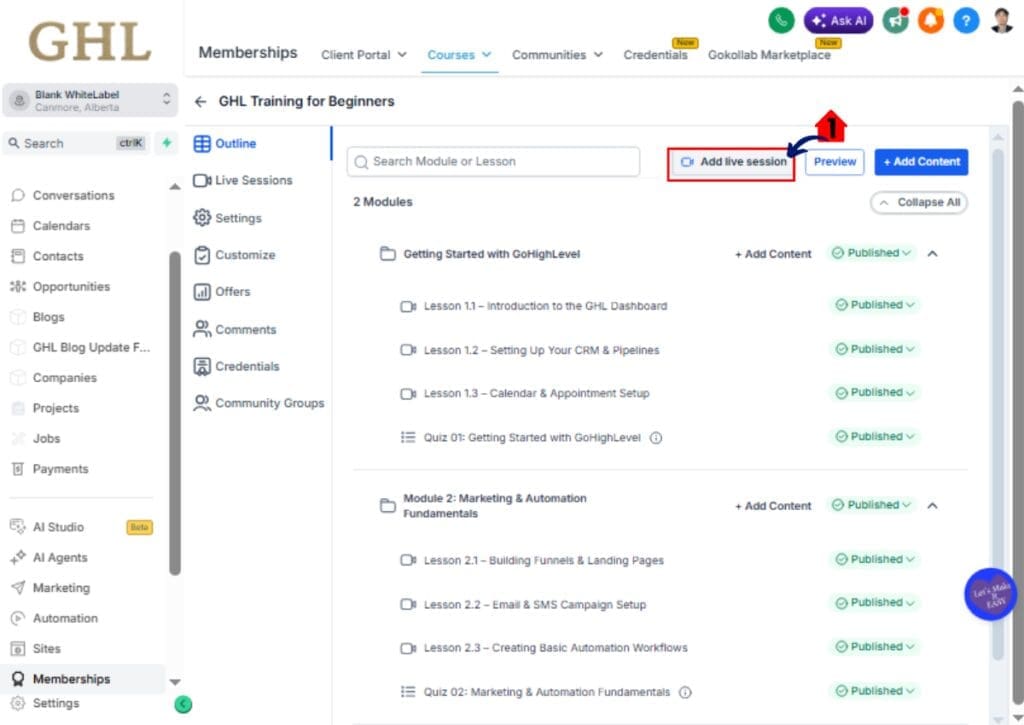Image resolution: width=1024 pixels, height=725 pixels.
Task: Open Contacts in the sidebar
Action: [57, 256]
